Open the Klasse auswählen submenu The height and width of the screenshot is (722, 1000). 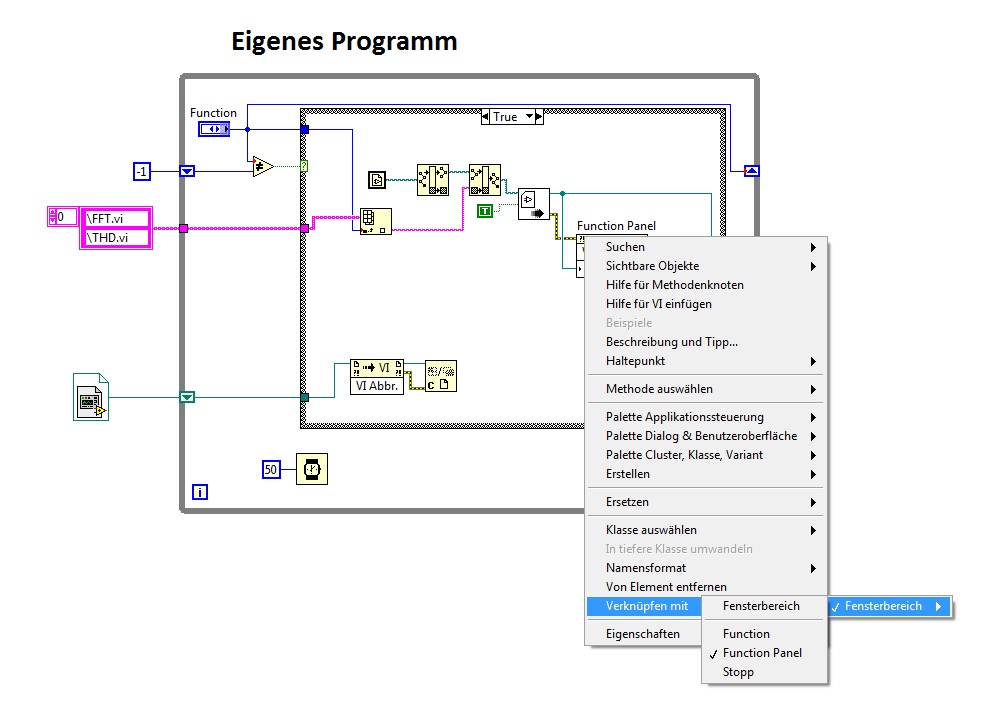tap(706, 530)
